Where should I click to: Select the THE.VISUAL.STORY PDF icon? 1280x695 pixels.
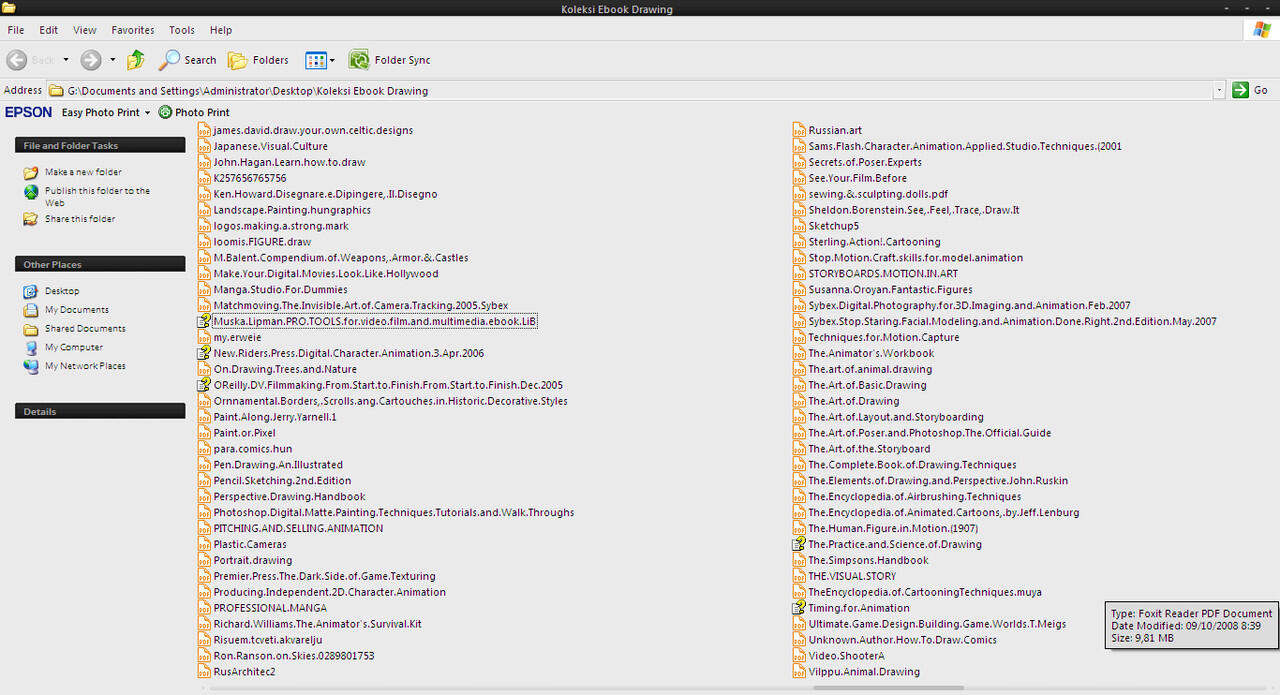coord(799,576)
